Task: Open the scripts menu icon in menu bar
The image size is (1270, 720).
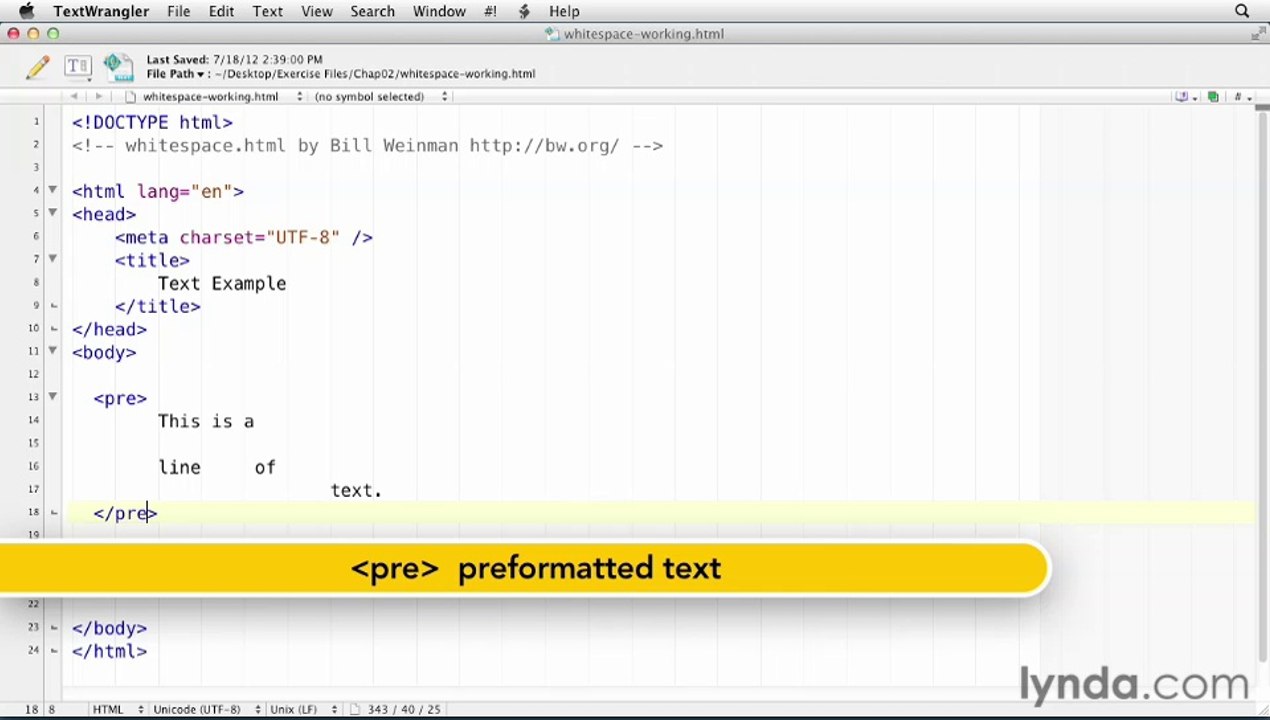Action: click(524, 11)
